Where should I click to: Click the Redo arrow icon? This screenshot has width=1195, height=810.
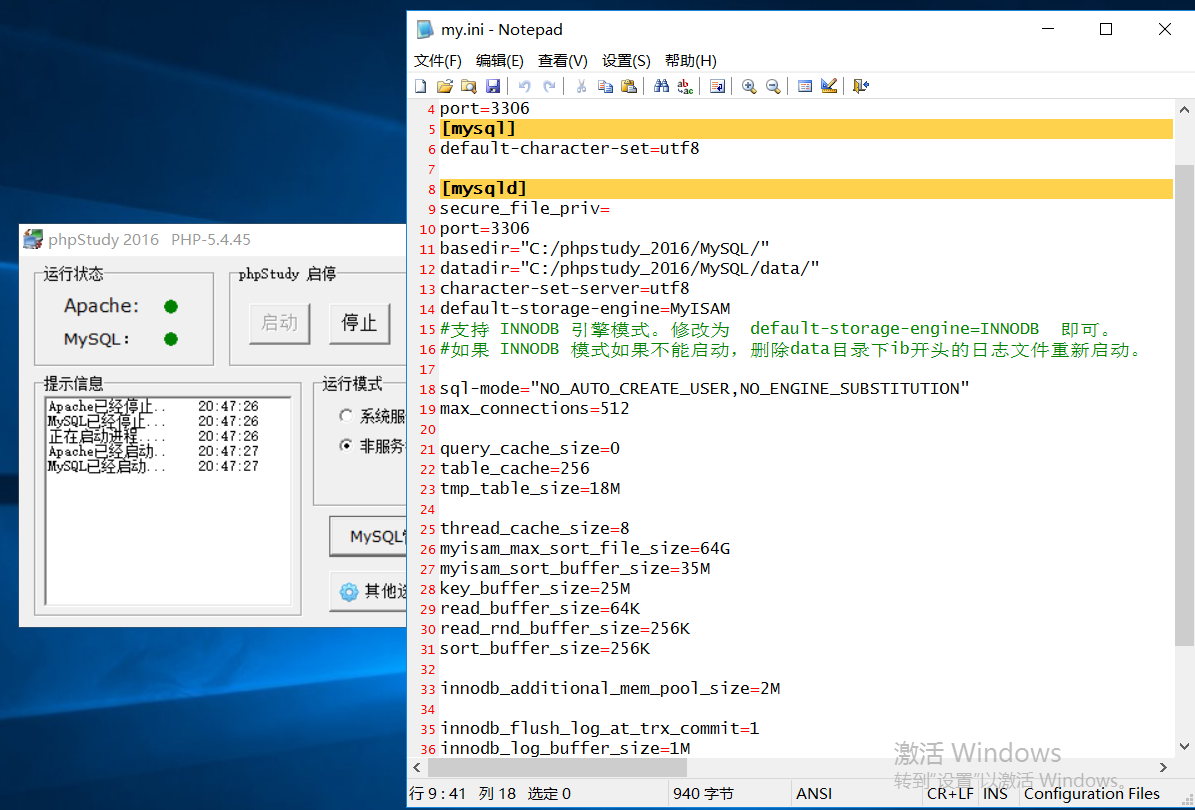tap(549, 86)
